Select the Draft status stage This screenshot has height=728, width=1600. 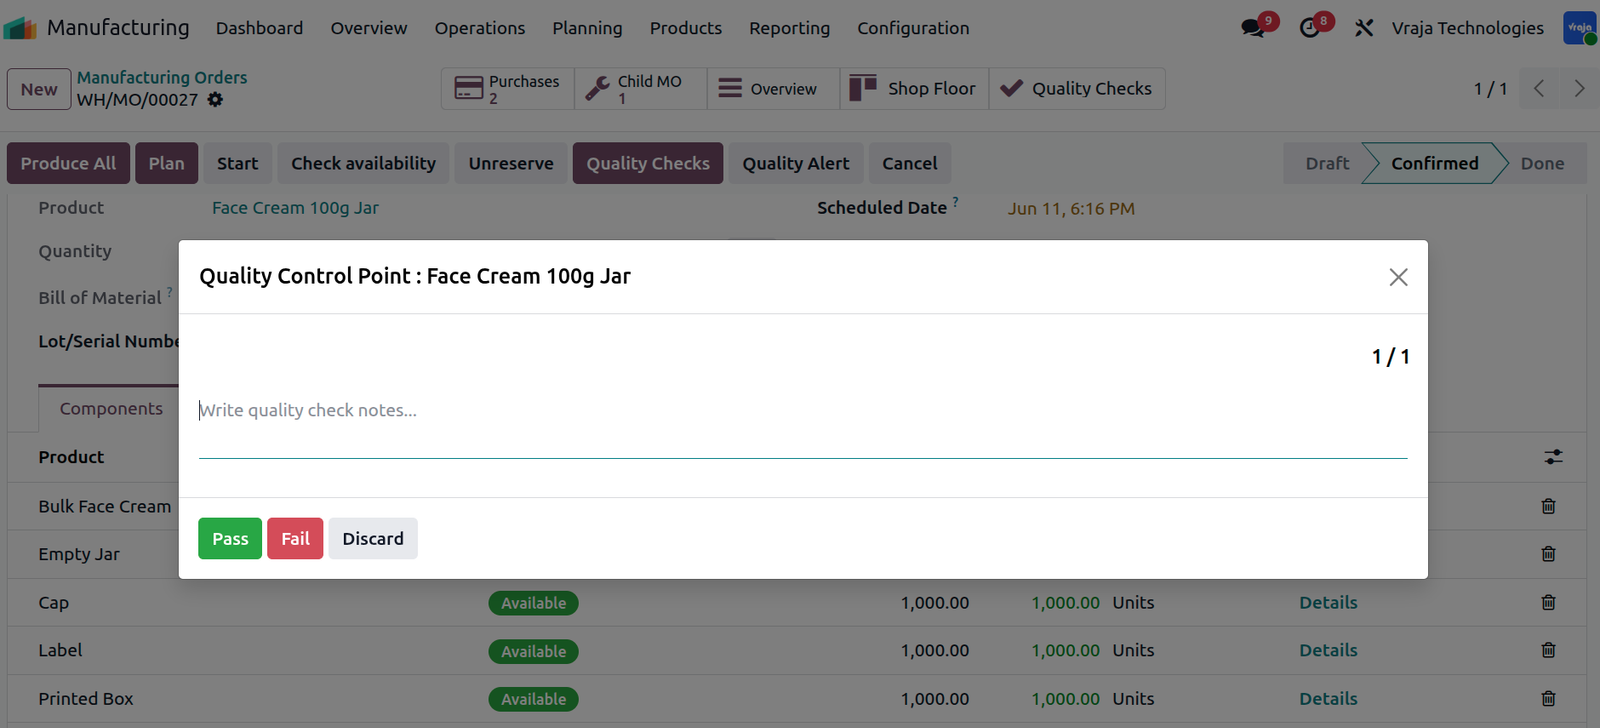click(1327, 163)
